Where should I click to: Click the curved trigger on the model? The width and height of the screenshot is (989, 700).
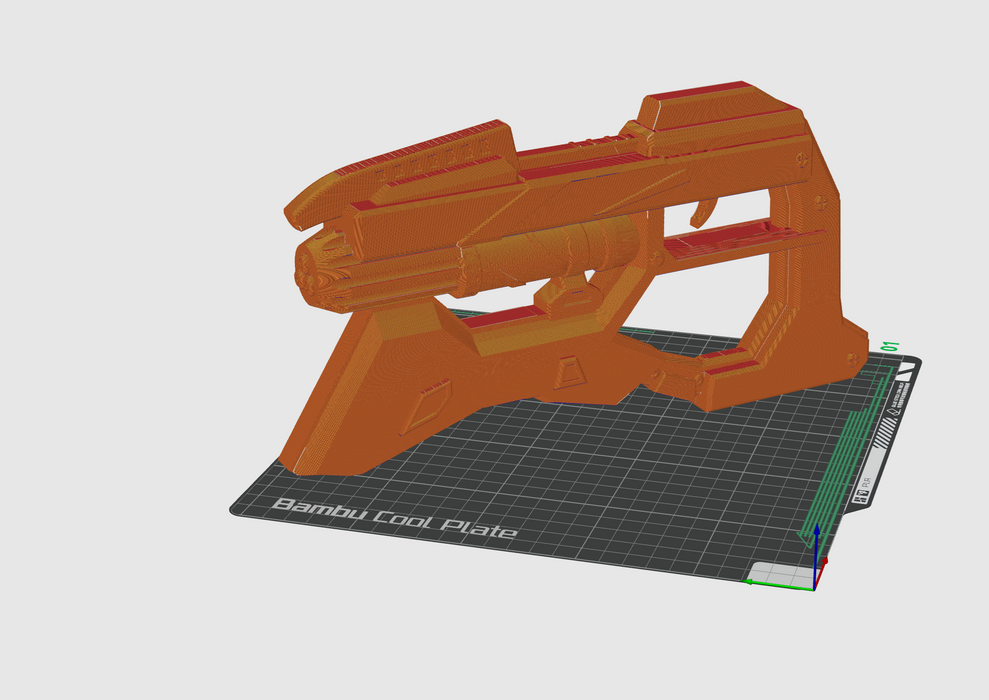[704, 211]
